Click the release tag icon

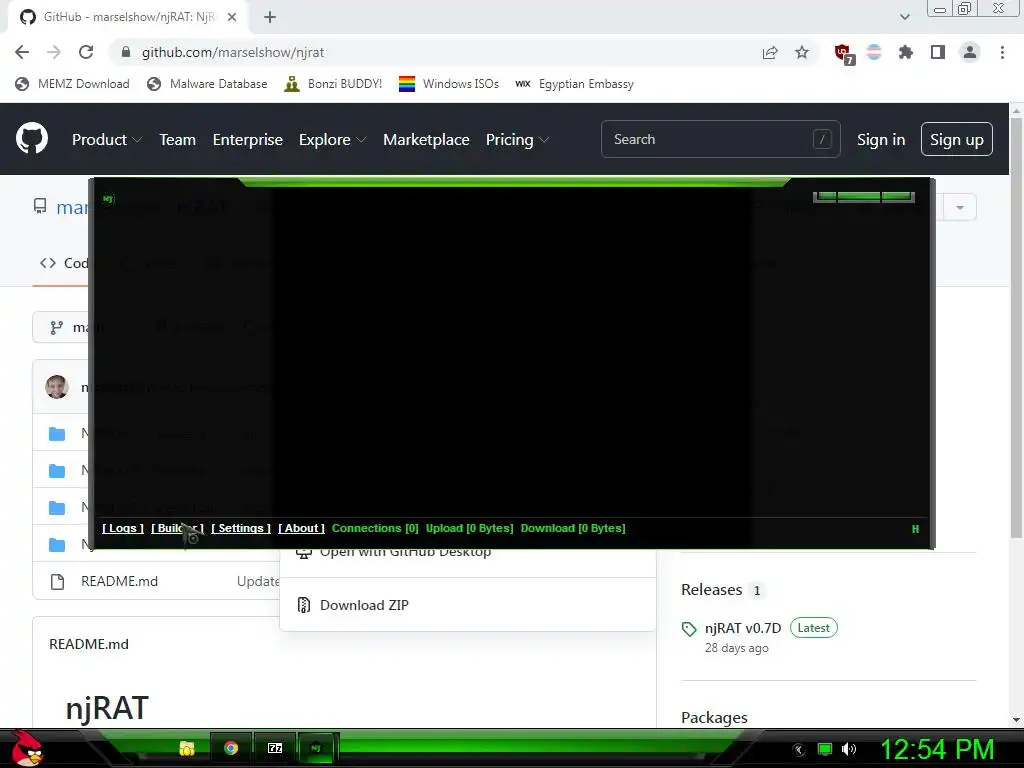click(x=689, y=630)
